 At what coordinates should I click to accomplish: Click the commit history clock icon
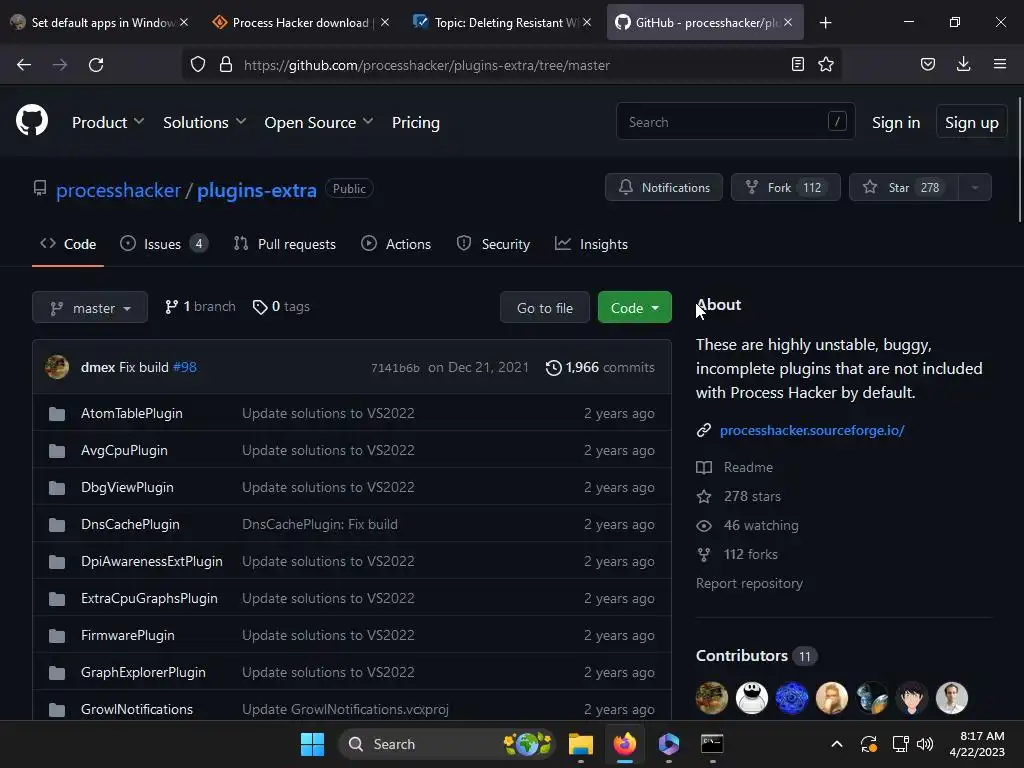[x=553, y=368]
